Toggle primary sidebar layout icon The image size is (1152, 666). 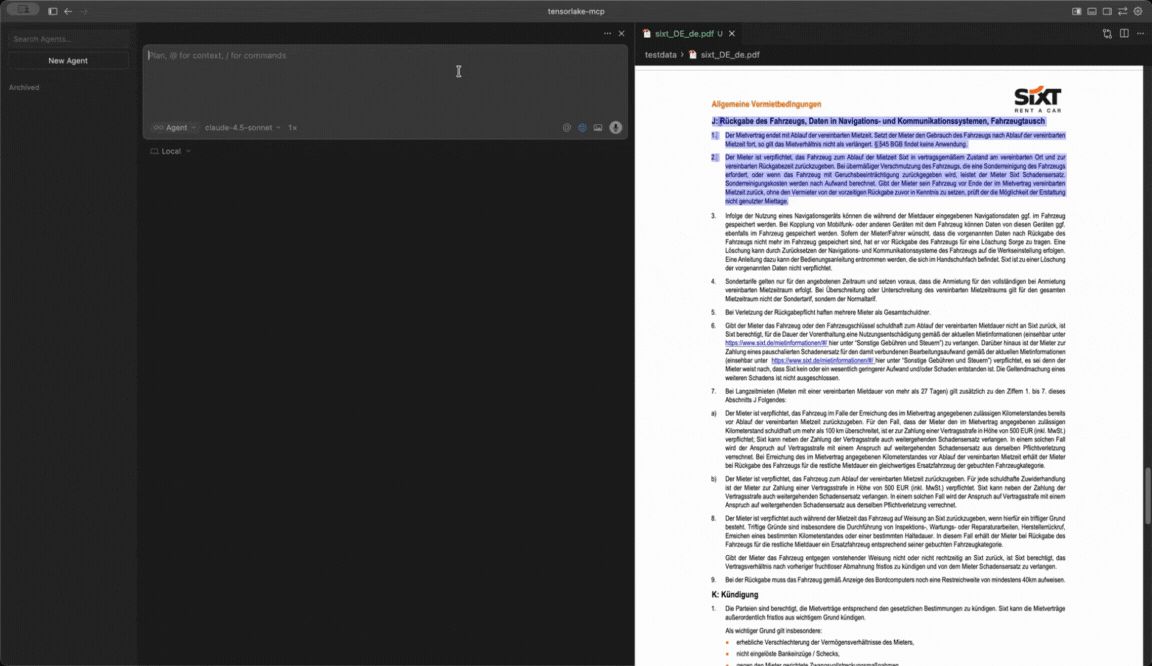[x=1076, y=11]
